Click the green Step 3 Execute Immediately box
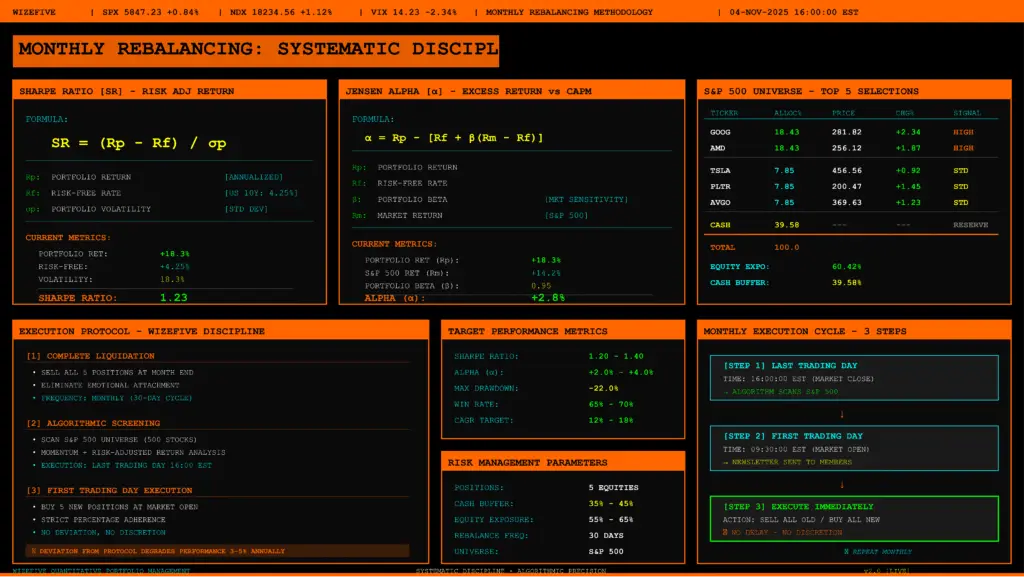This screenshot has width=1024, height=578. click(x=854, y=519)
